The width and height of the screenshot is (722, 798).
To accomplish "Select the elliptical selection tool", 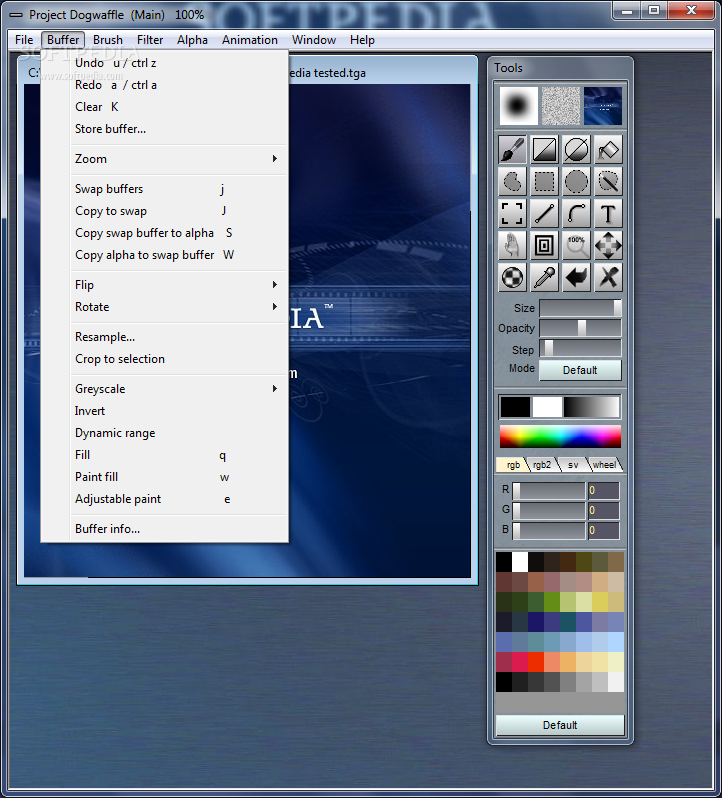I will [576, 182].
